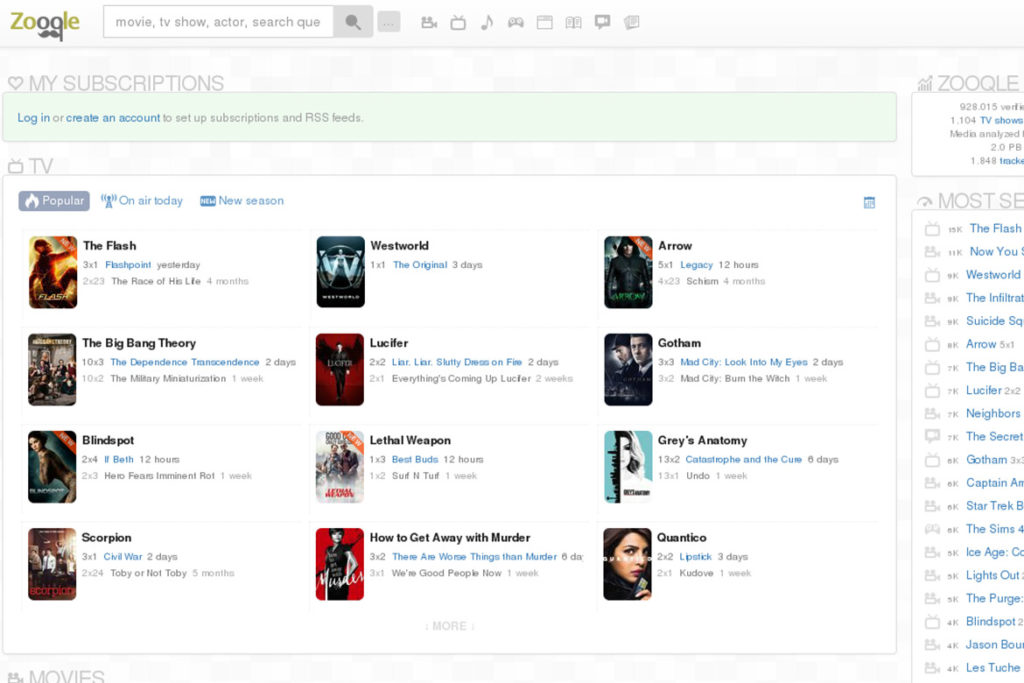Open Les Tuche link in Most Seeded
The width and height of the screenshot is (1024, 683).
click(993, 668)
